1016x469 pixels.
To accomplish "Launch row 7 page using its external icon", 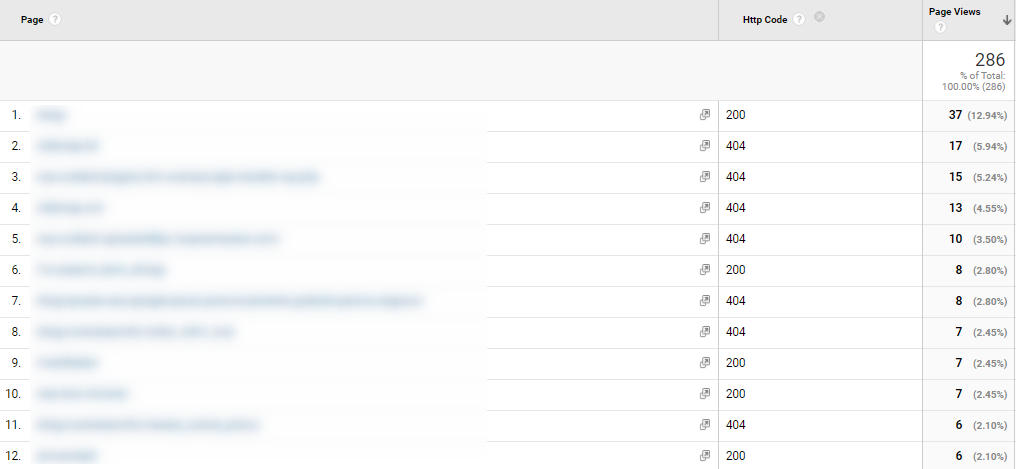I will [704, 301].
